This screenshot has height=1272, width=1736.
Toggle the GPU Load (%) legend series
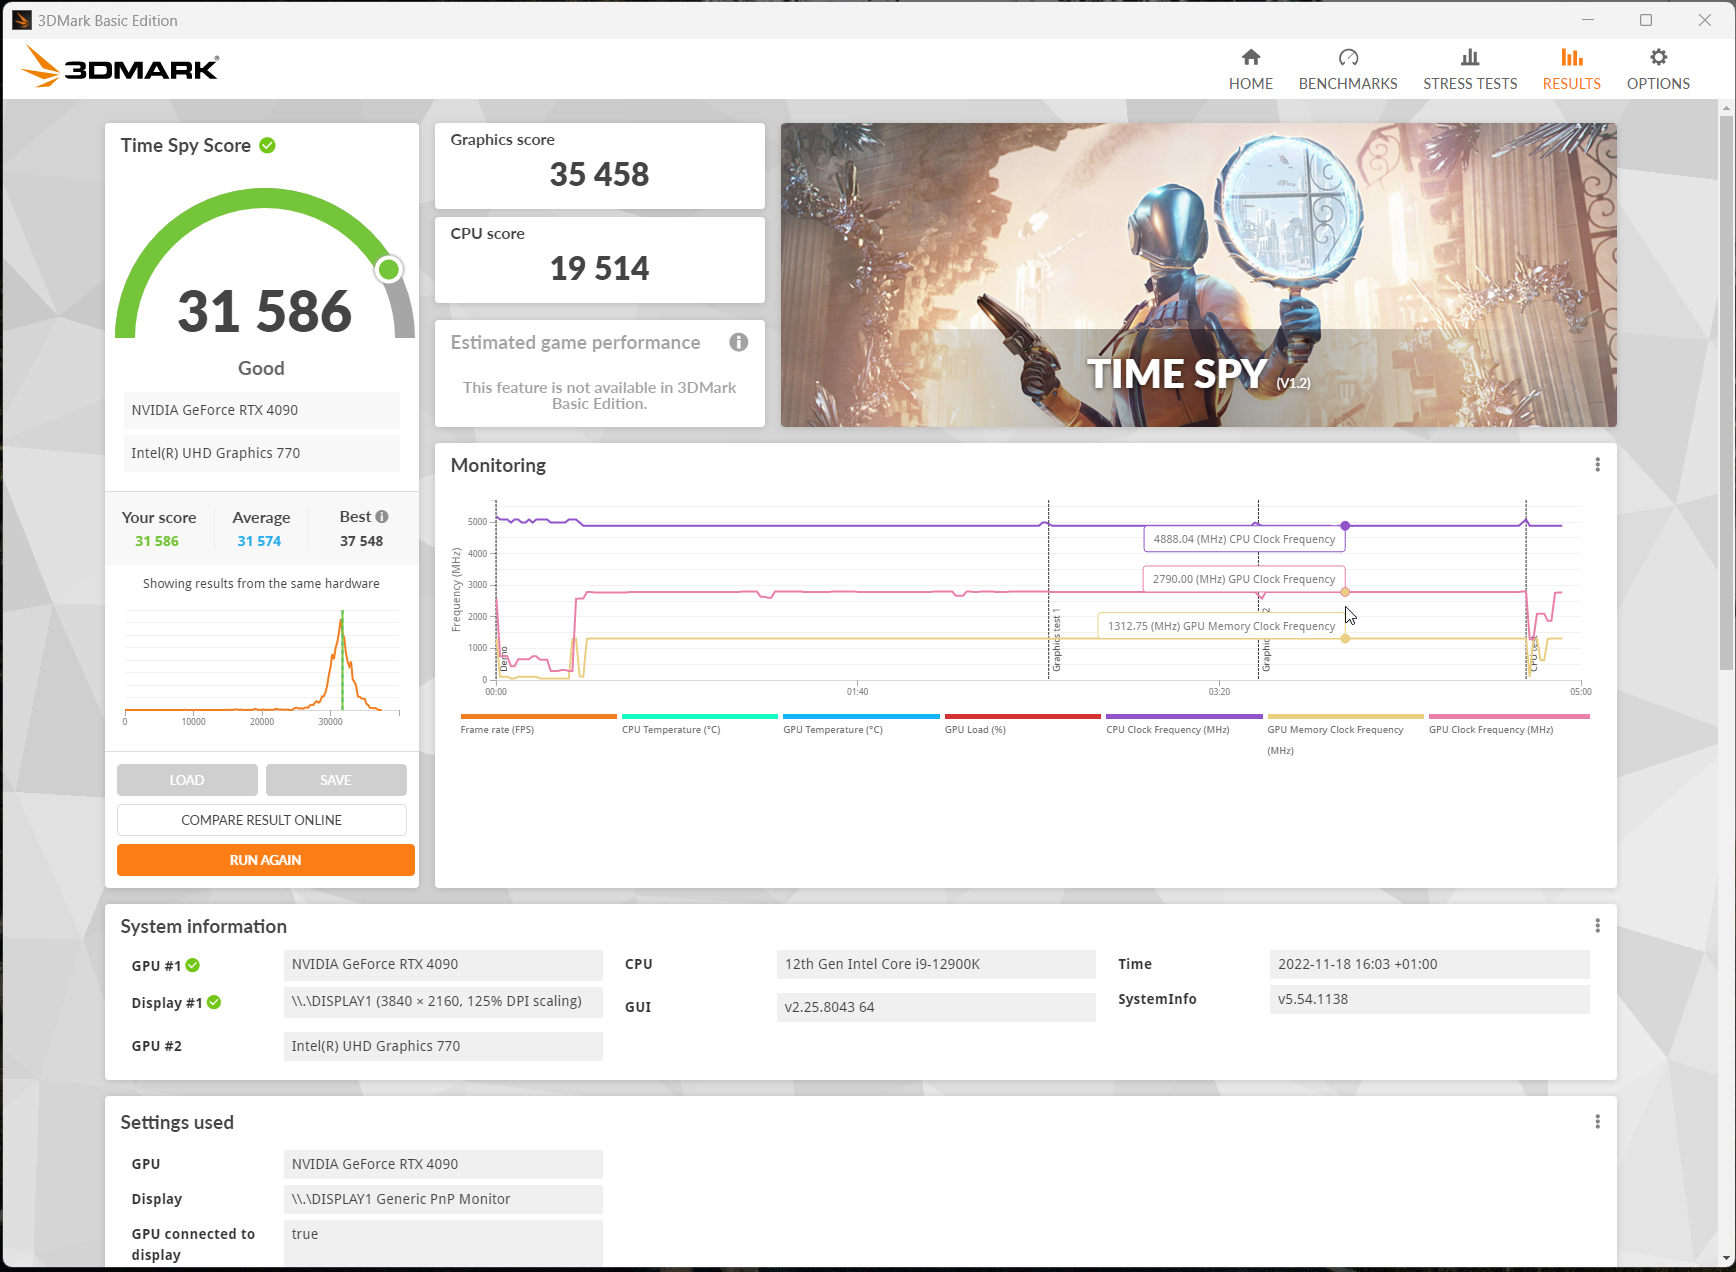pos(1022,724)
